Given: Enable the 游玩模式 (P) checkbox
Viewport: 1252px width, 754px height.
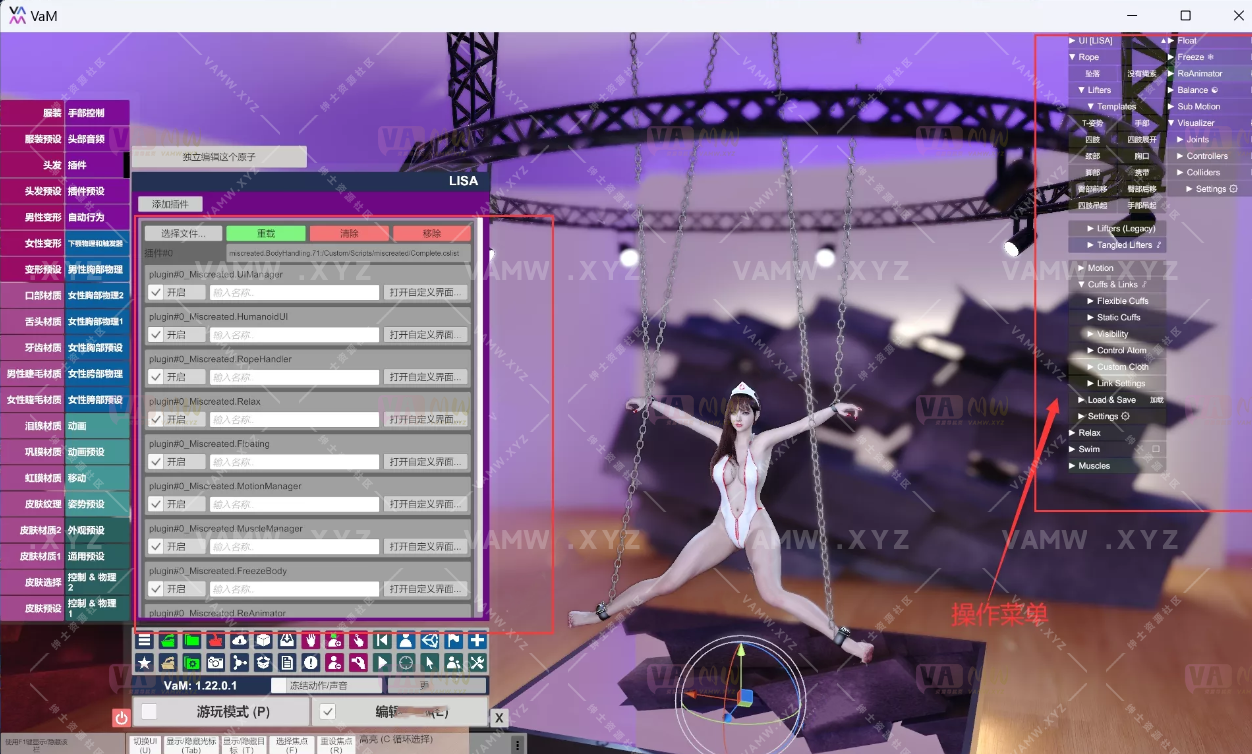Looking at the screenshot, I should pyautogui.click(x=149, y=712).
